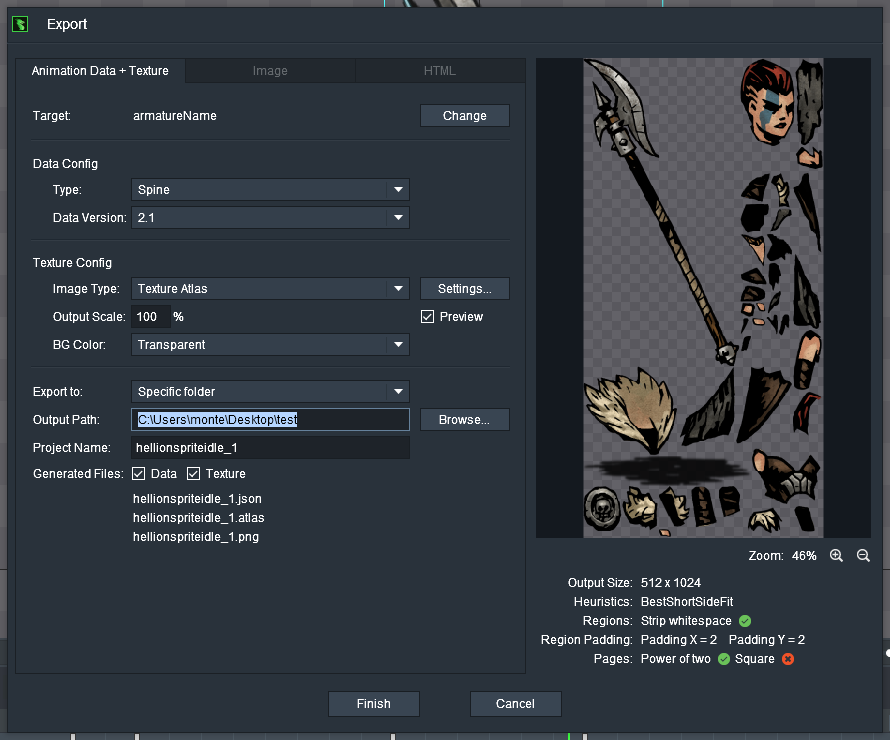Image resolution: width=890 pixels, height=740 pixels.
Task: Click the Output Path text field
Action: [x=270, y=419]
